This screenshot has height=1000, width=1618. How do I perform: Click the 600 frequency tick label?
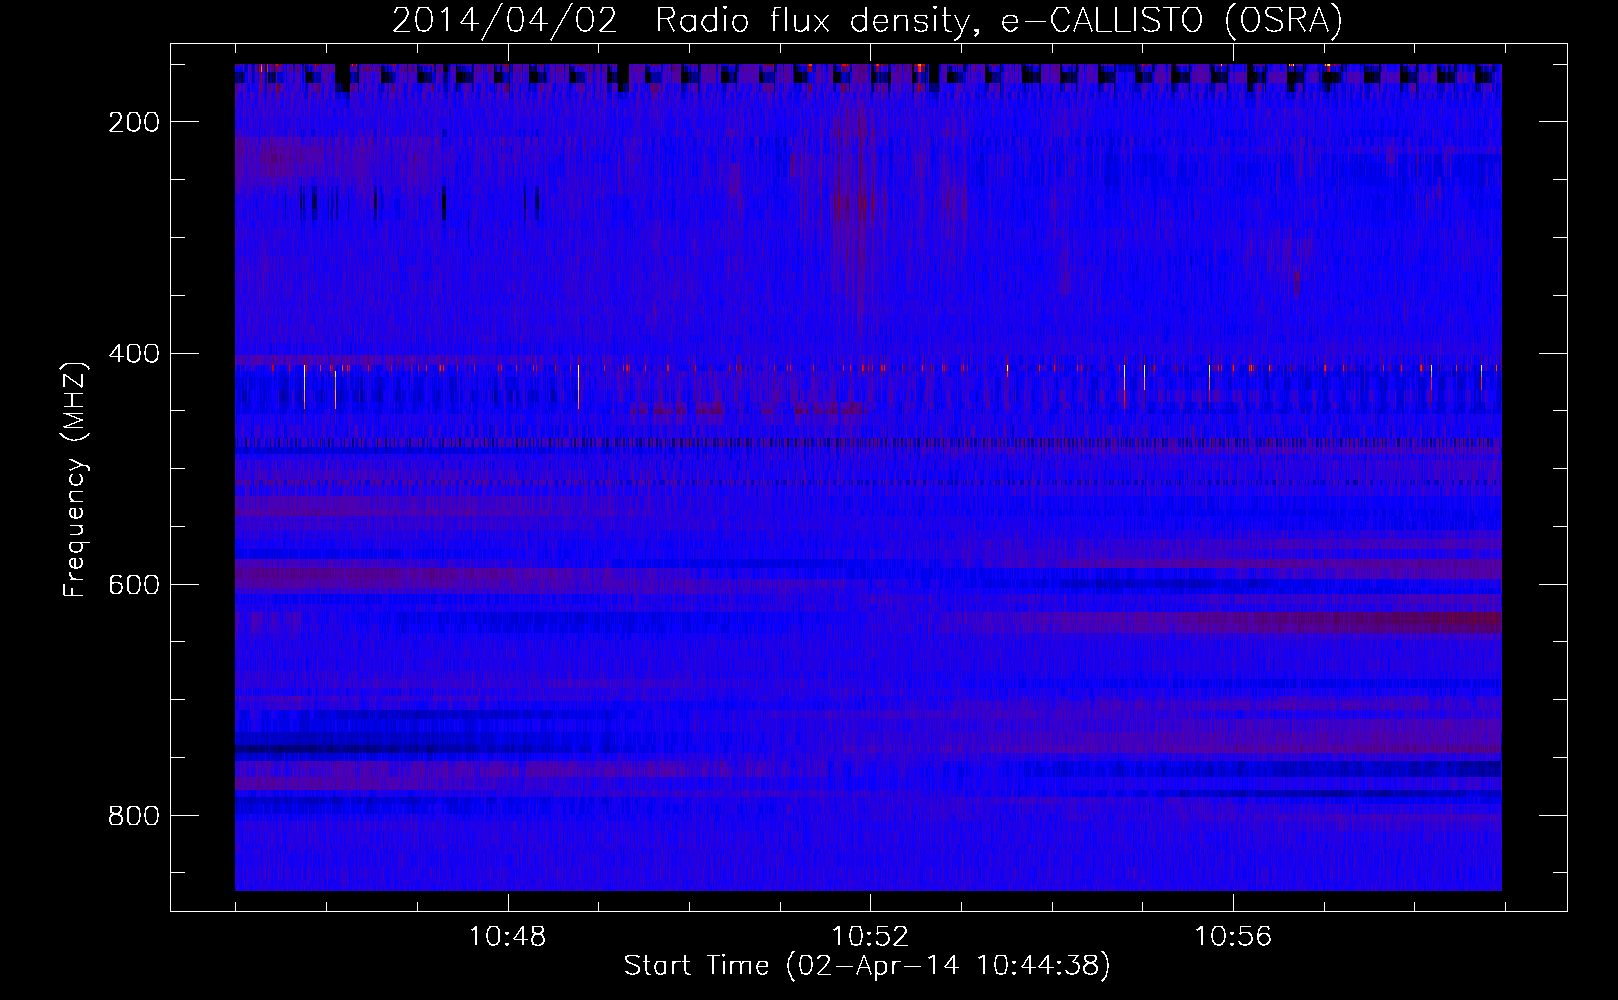pyautogui.click(x=134, y=584)
